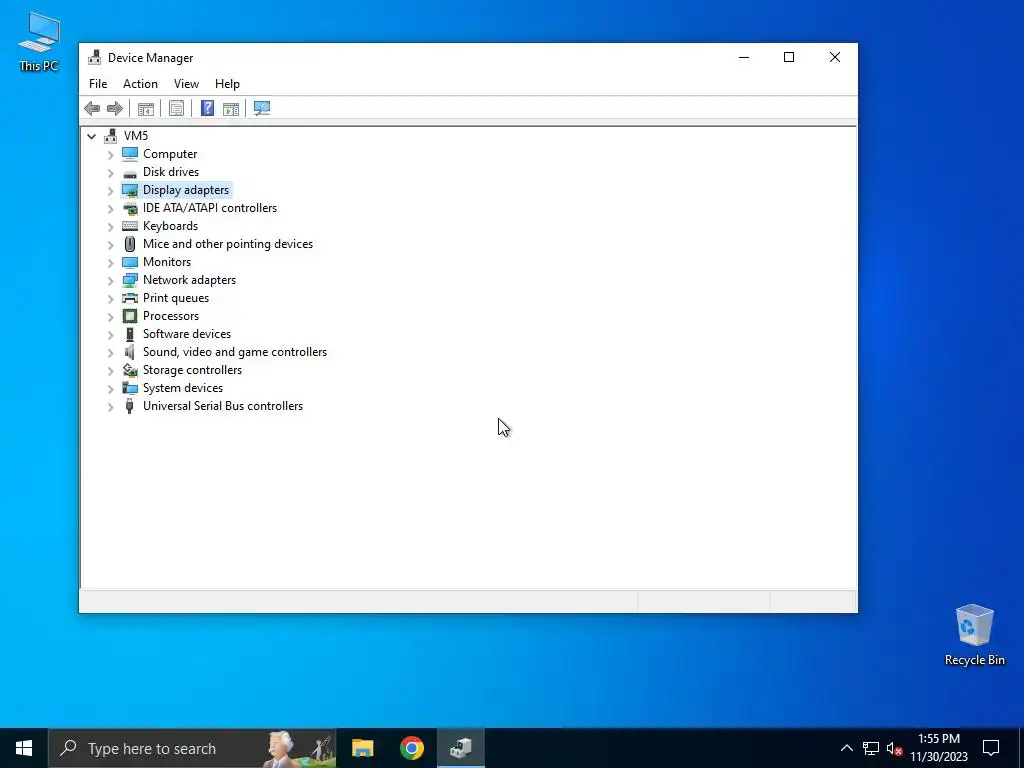Click the Computer category icon
This screenshot has width=1024, height=768.
[x=130, y=154]
